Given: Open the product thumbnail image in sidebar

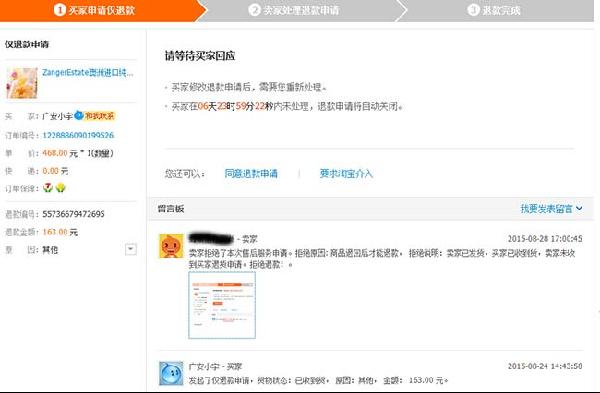Looking at the screenshot, I should point(22,83).
